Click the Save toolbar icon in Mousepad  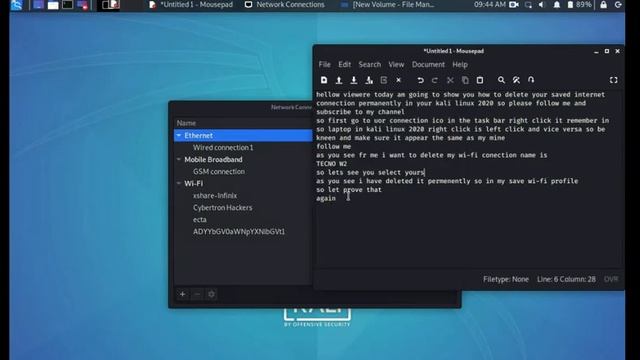(x=354, y=80)
